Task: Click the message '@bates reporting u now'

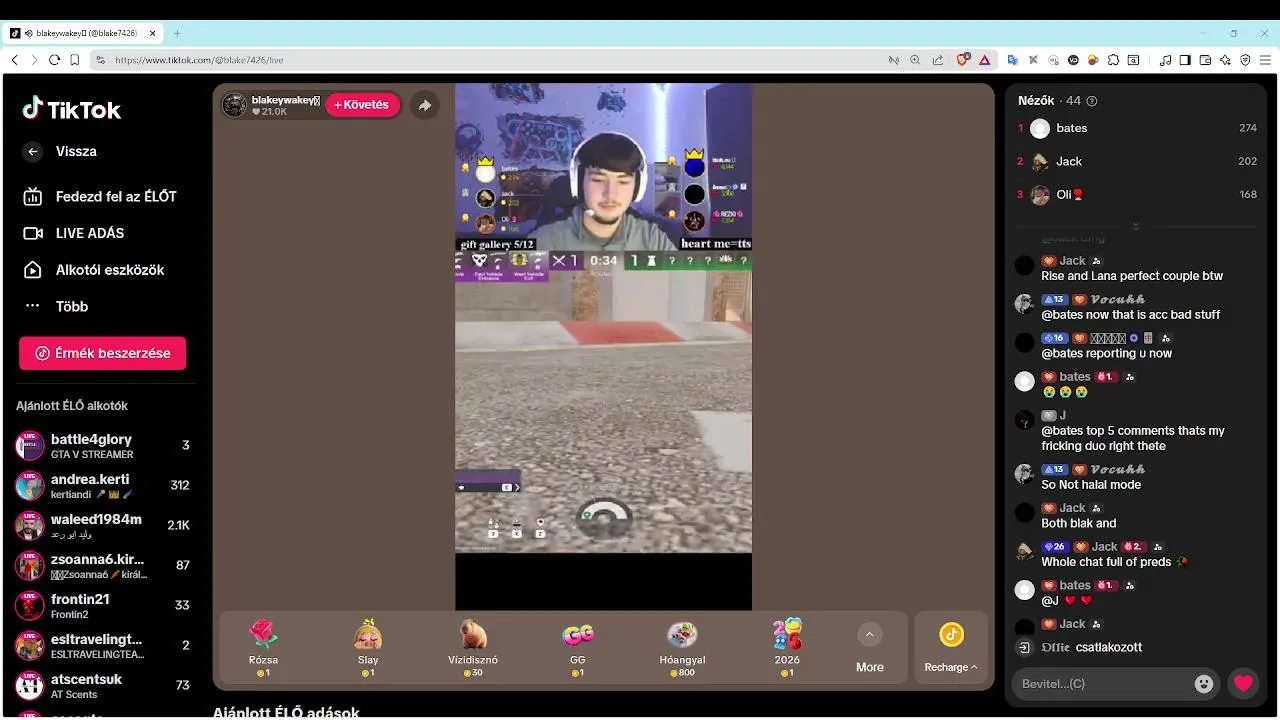Action: pyautogui.click(x=1106, y=353)
